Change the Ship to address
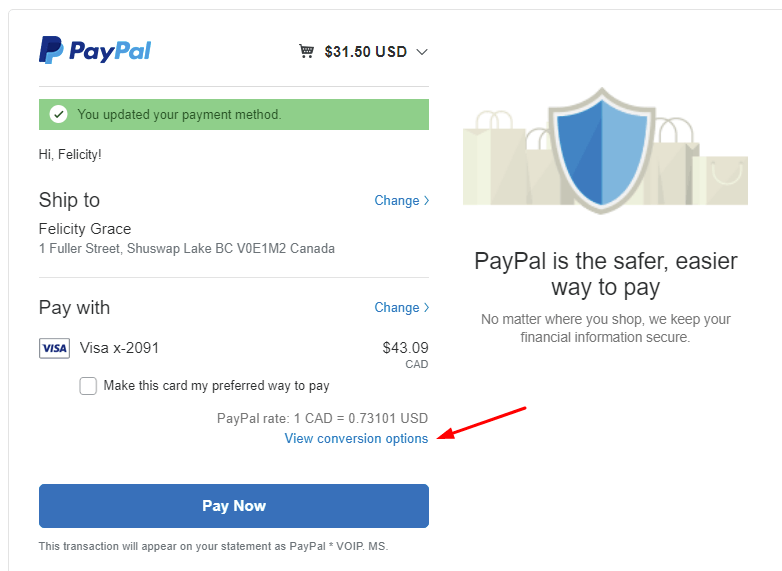The width and height of the screenshot is (782, 571). (x=401, y=200)
